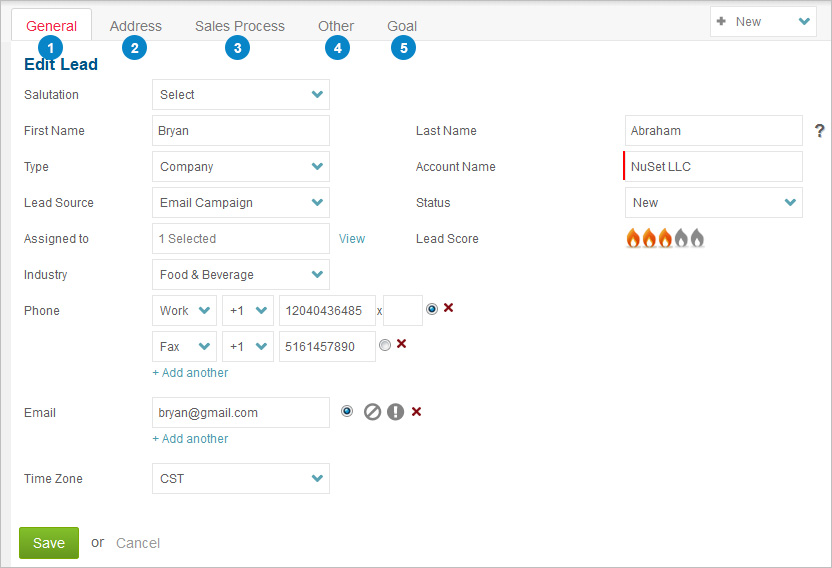Delete the bryan@gmail.com email with red X

pos(417,411)
